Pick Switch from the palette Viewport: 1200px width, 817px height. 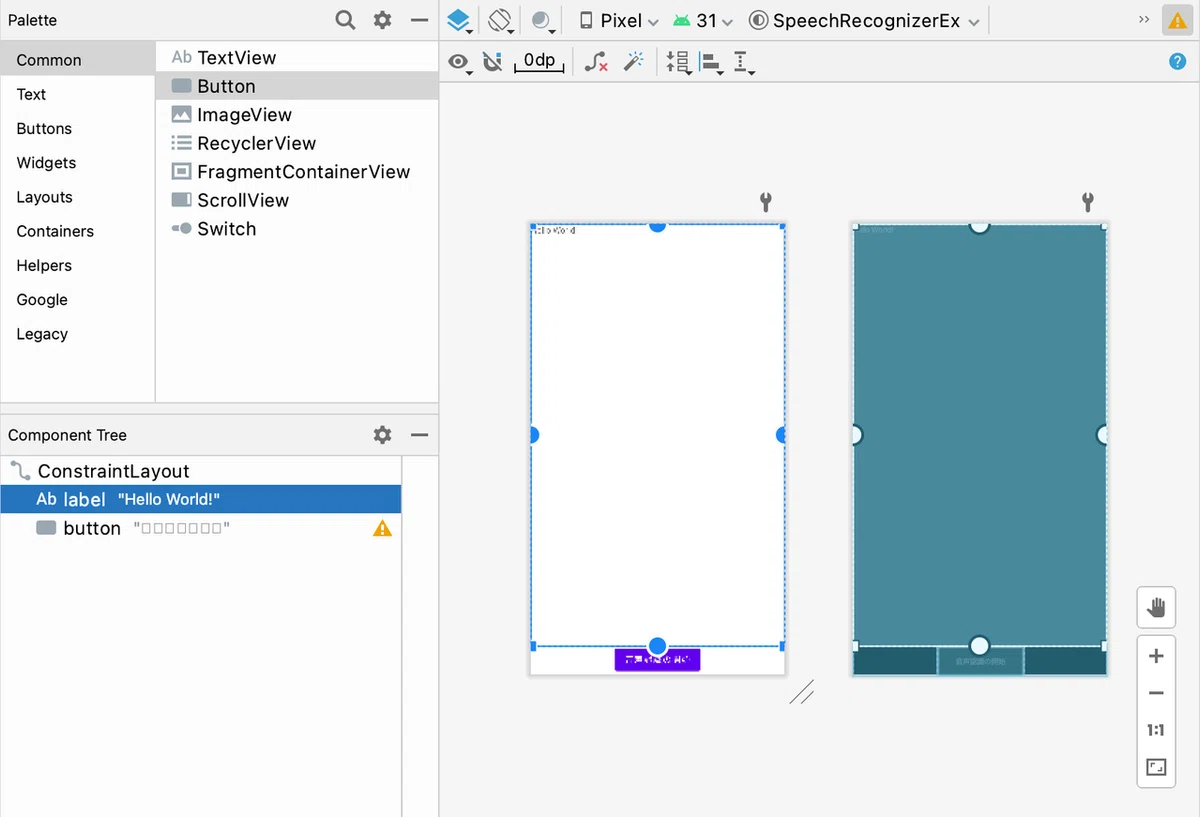(x=297, y=229)
